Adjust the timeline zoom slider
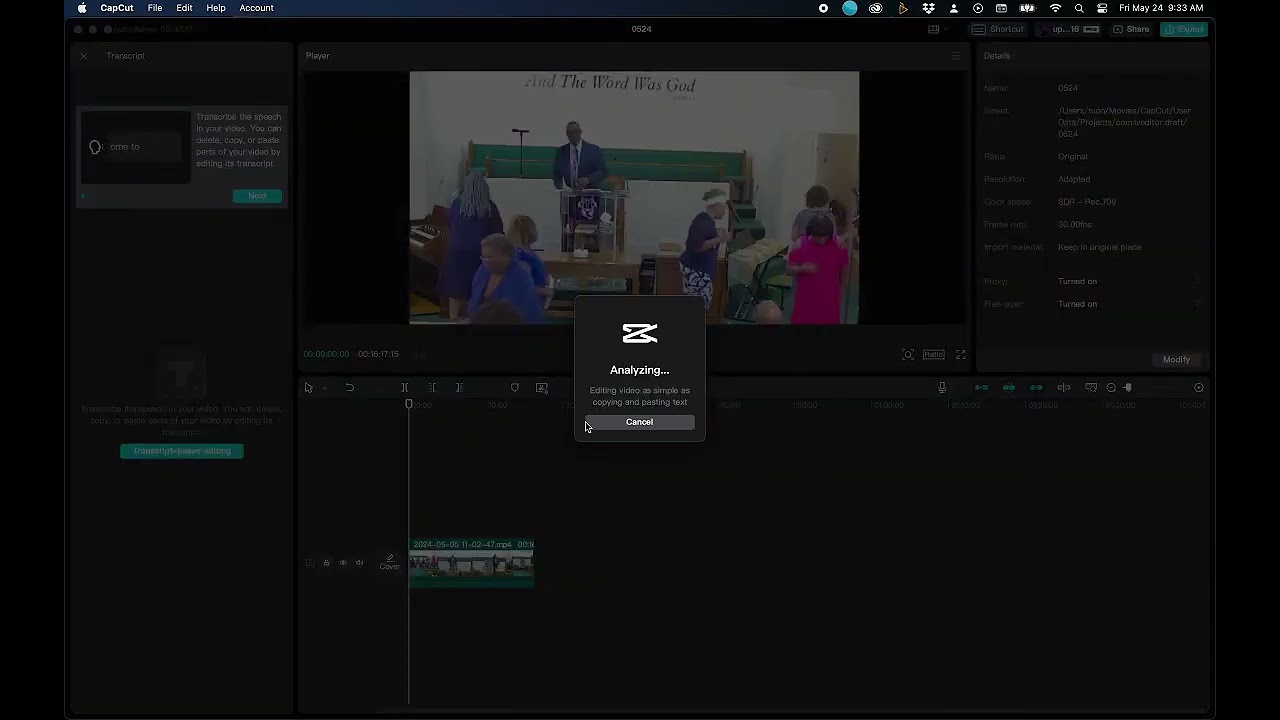Screen dimensions: 1280x720 pyautogui.click(x=1127, y=388)
